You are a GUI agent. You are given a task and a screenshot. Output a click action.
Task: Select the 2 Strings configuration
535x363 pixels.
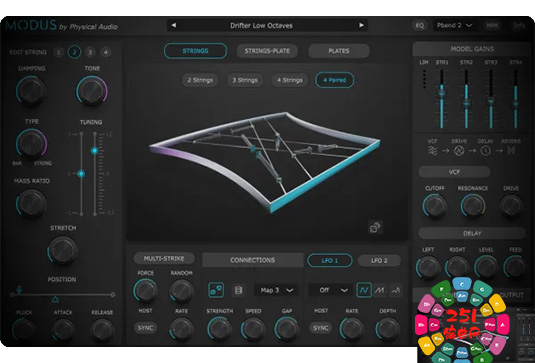tap(200, 80)
